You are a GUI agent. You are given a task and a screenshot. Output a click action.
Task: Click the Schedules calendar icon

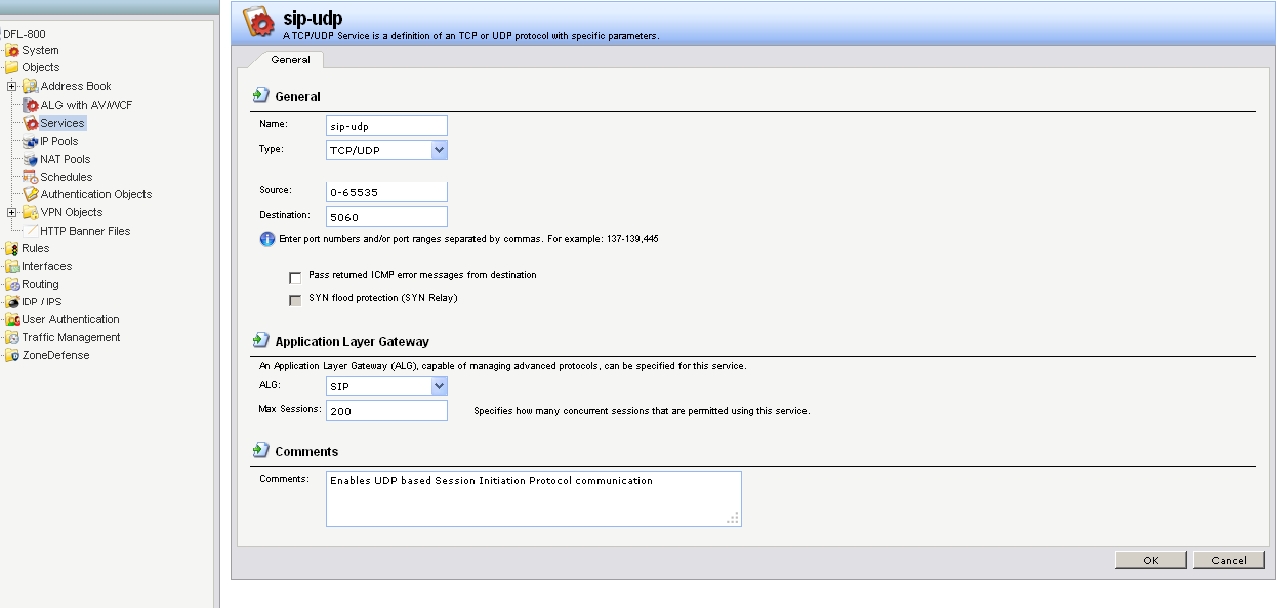pyautogui.click(x=31, y=177)
